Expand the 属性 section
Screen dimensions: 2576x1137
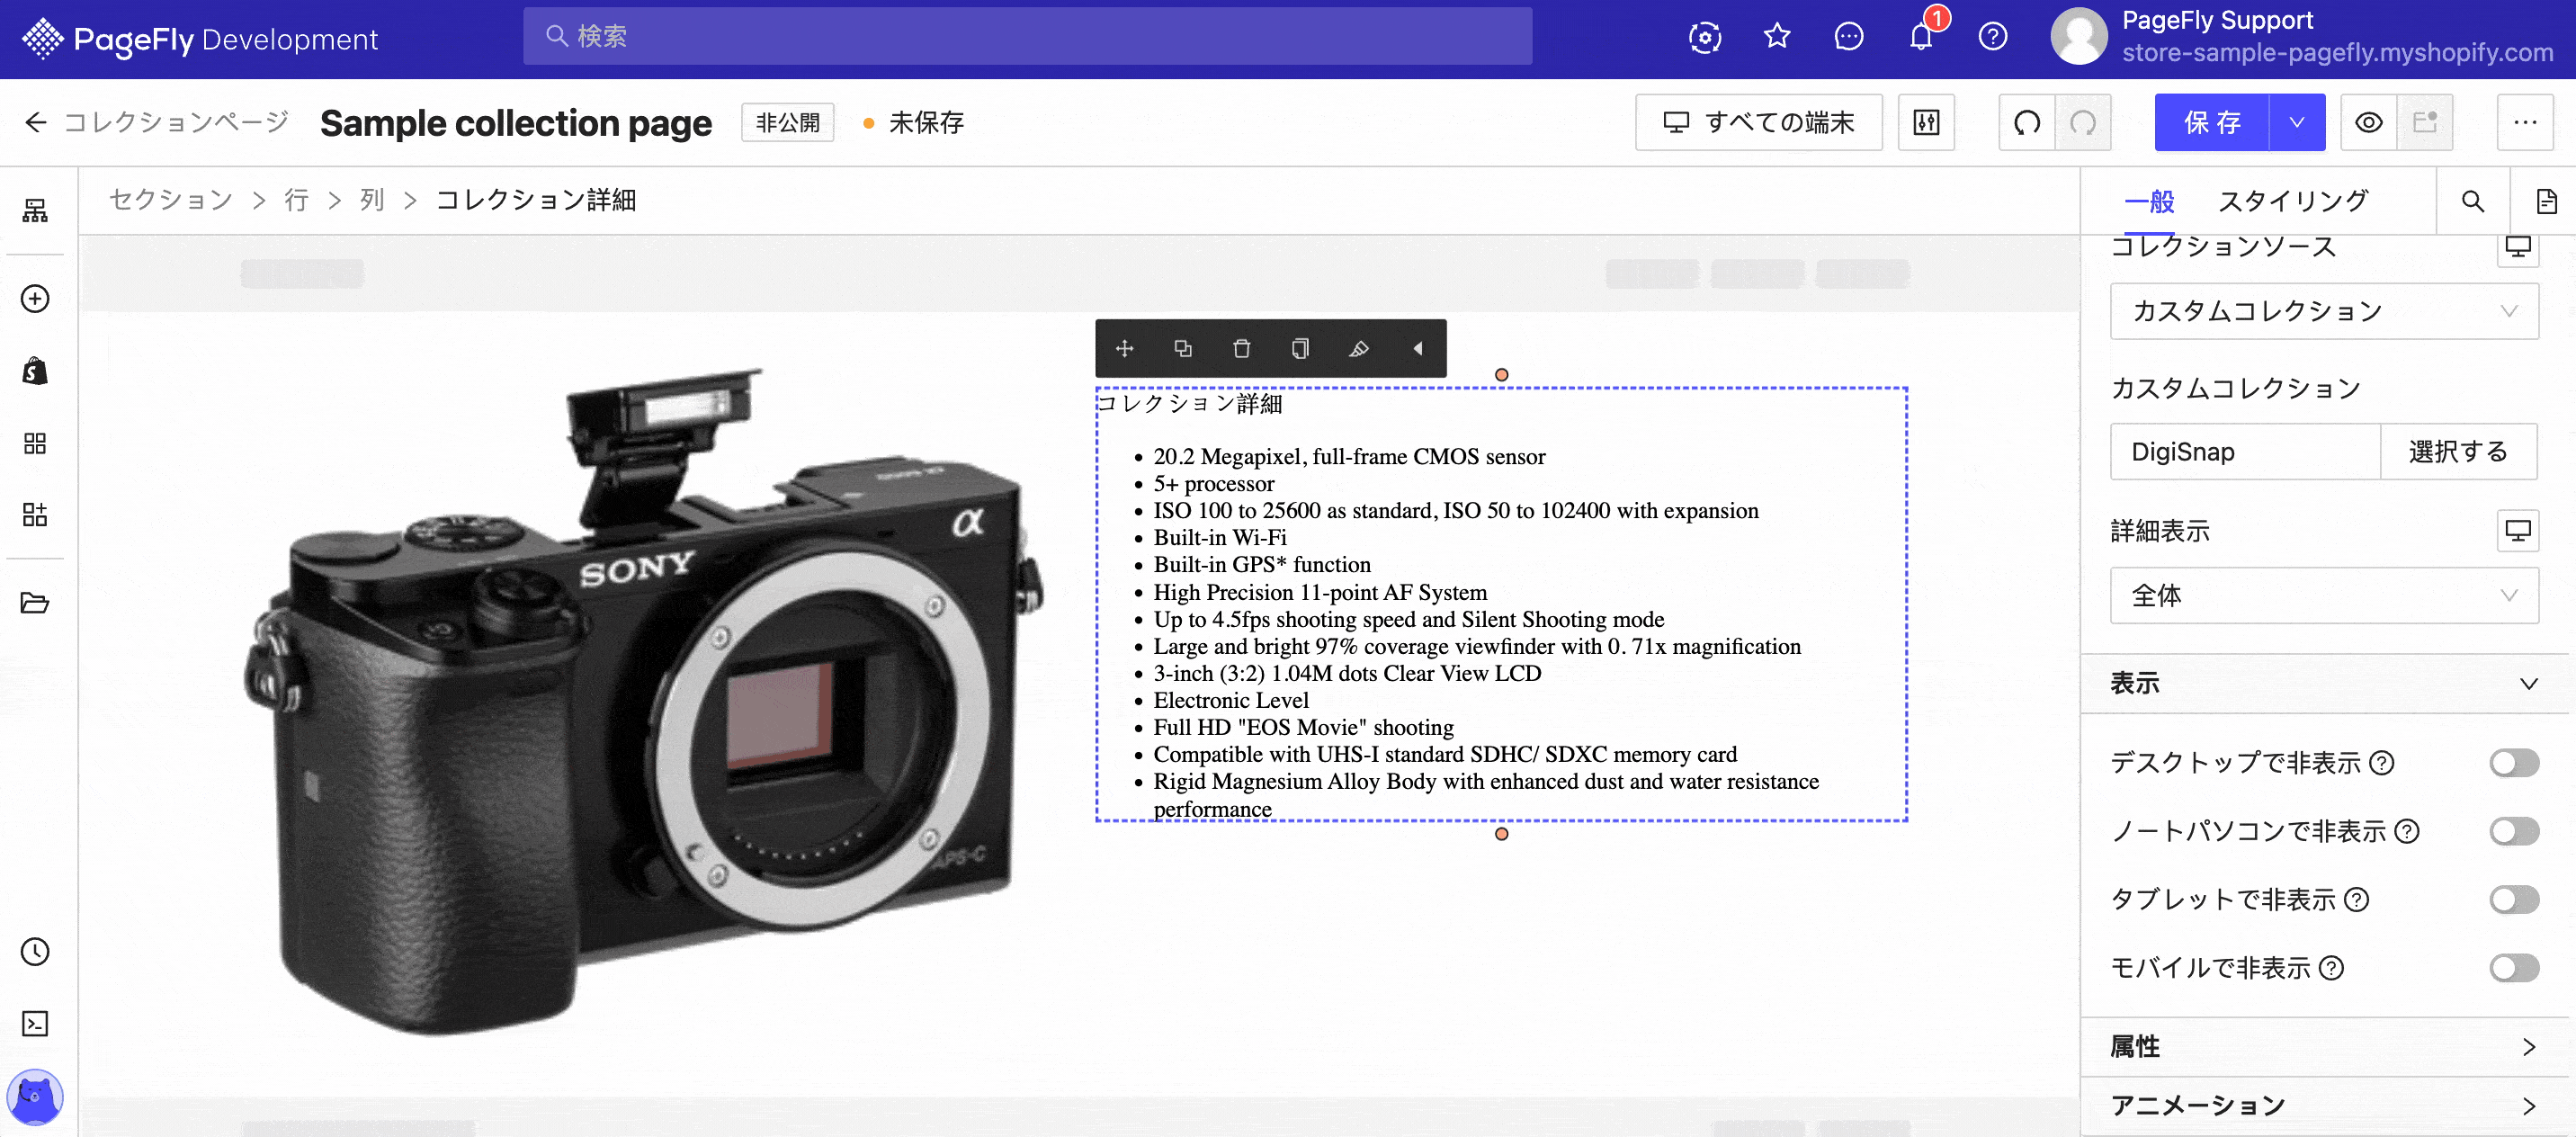pyautogui.click(x=2324, y=1047)
